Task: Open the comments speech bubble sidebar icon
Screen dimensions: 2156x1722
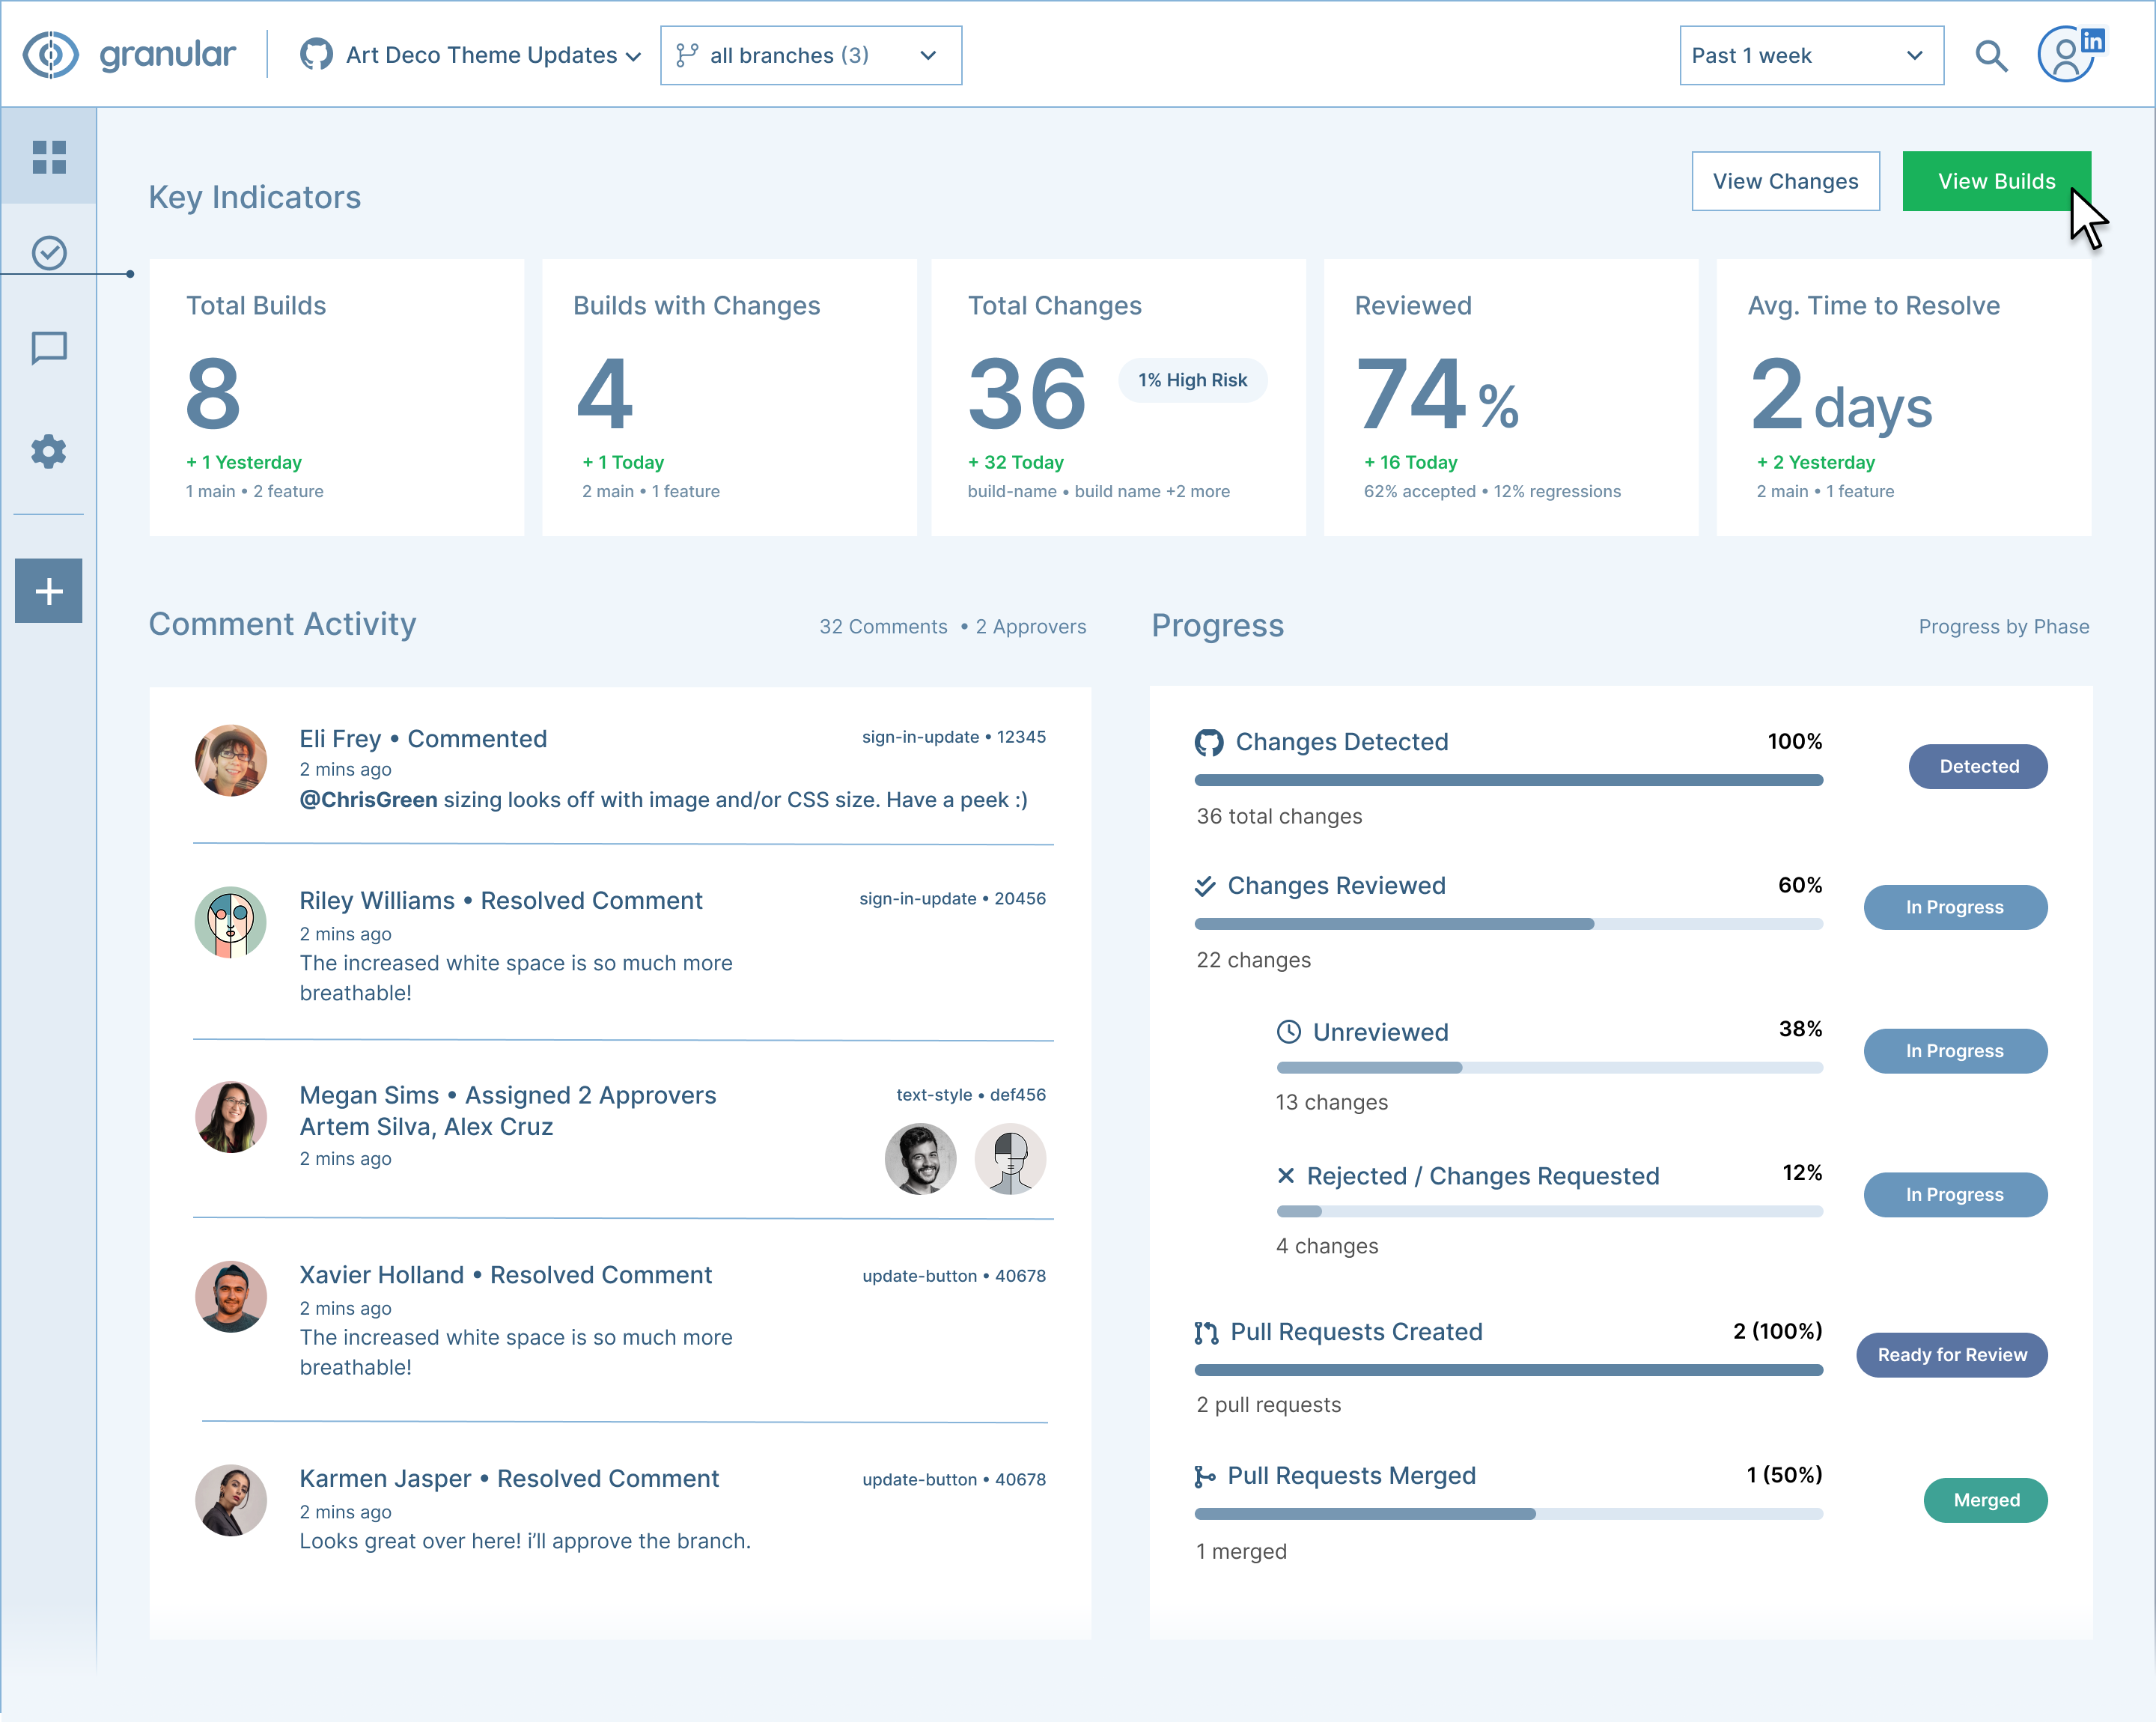Action: (48, 349)
